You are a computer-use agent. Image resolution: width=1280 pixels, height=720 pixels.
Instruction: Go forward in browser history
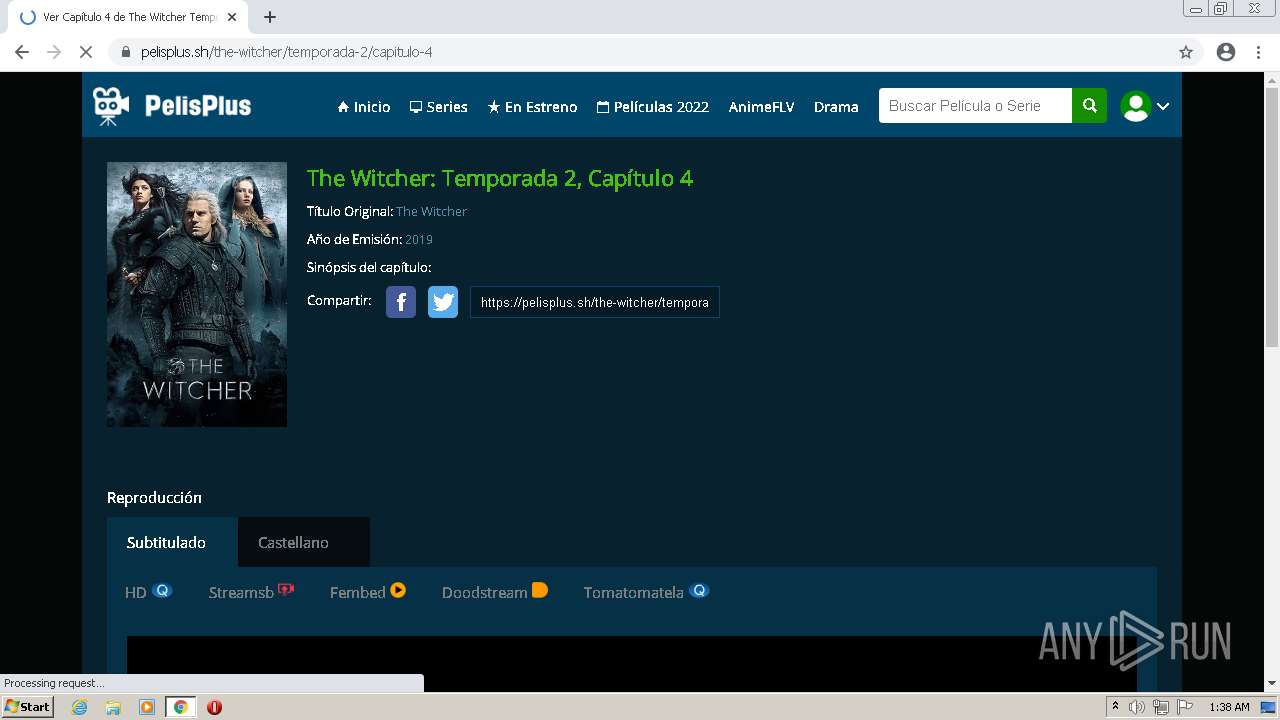coord(54,52)
